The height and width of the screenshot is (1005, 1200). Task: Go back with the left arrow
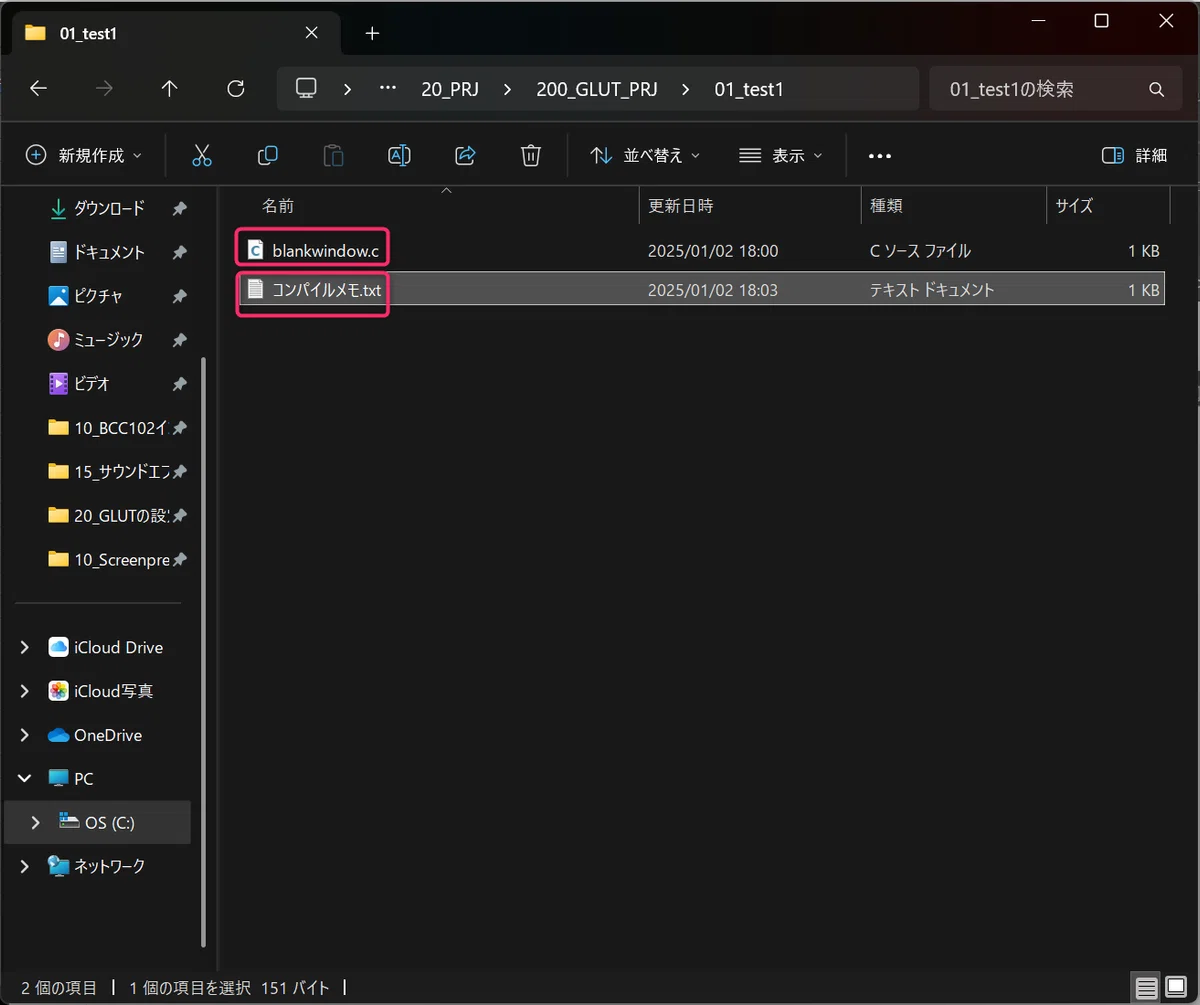coord(38,89)
